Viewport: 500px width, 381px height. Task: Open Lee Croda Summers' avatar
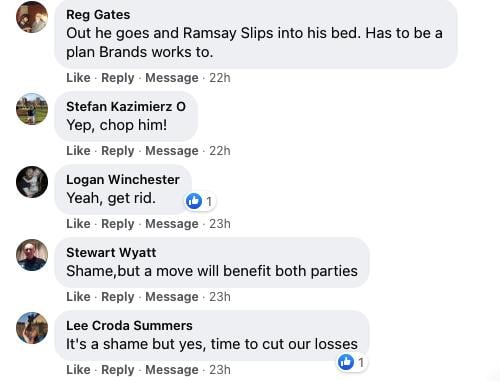32,328
